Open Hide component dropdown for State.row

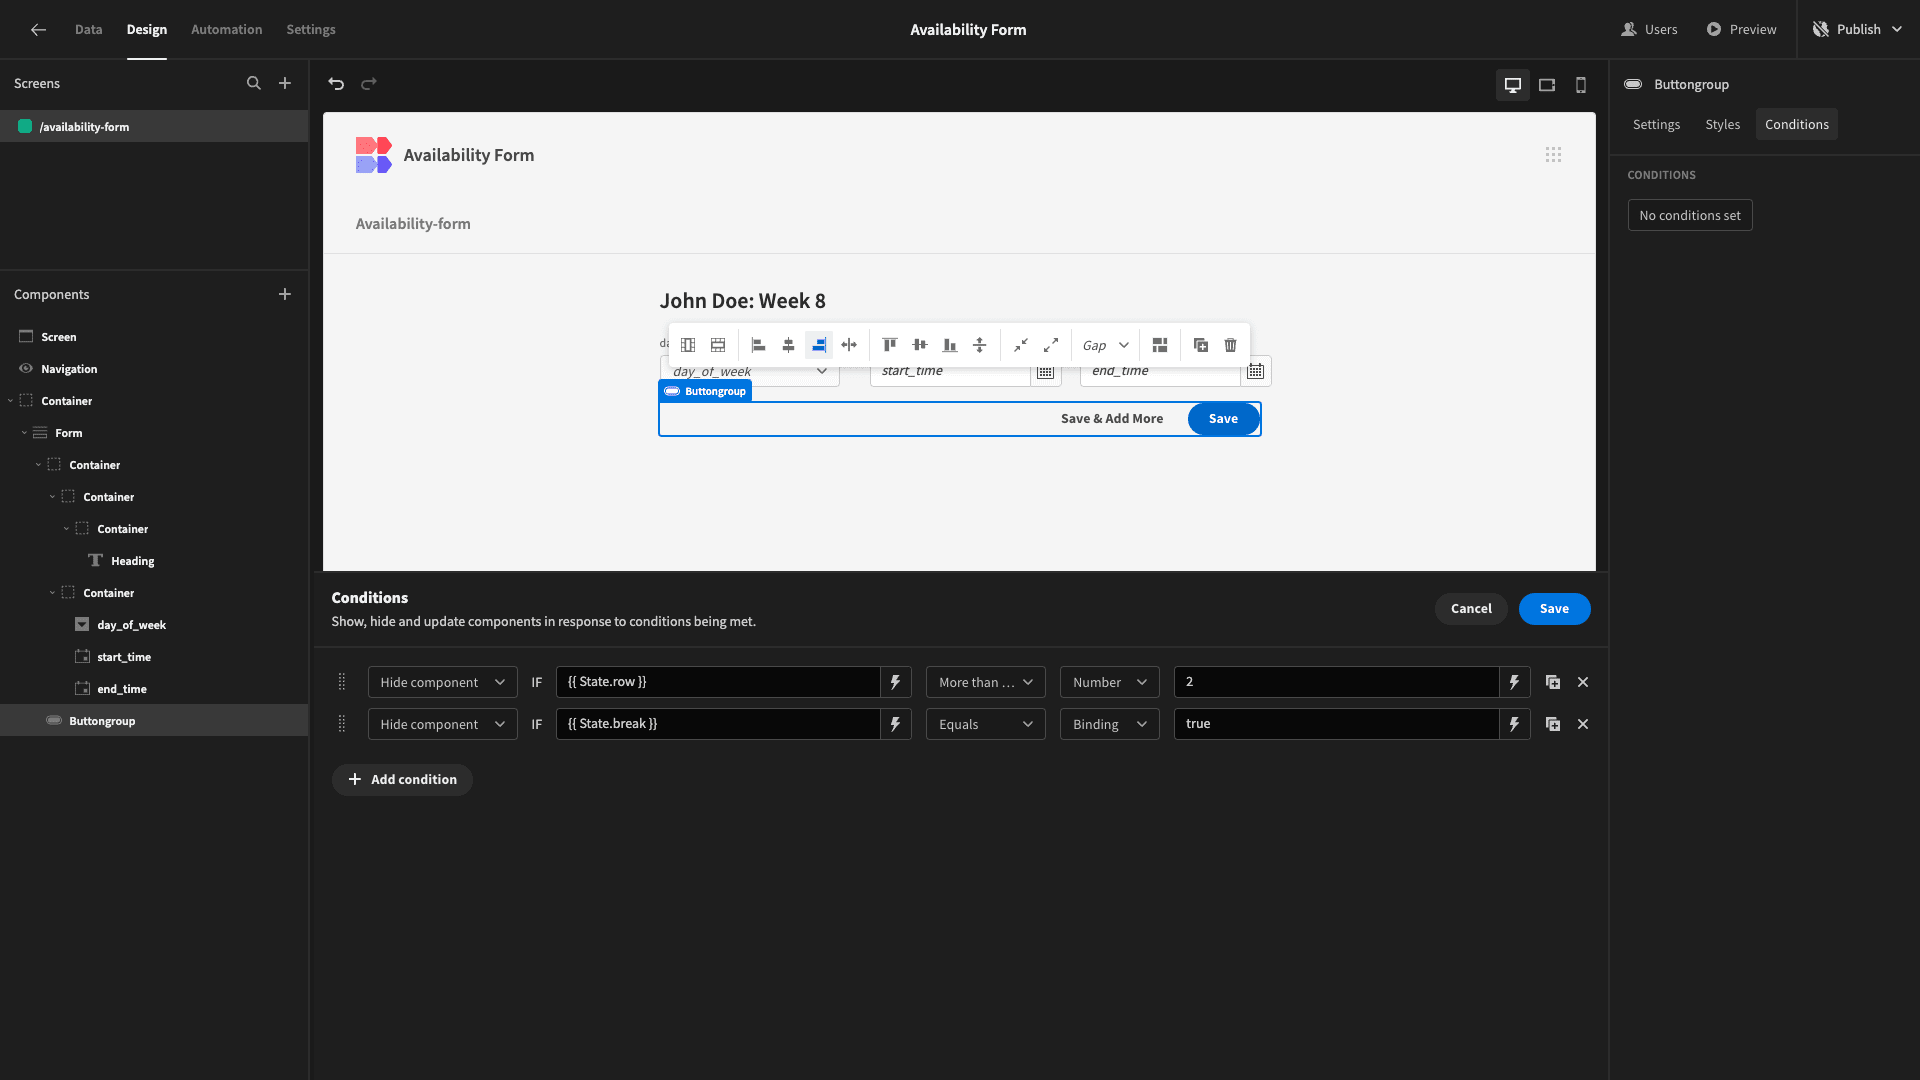coord(443,682)
